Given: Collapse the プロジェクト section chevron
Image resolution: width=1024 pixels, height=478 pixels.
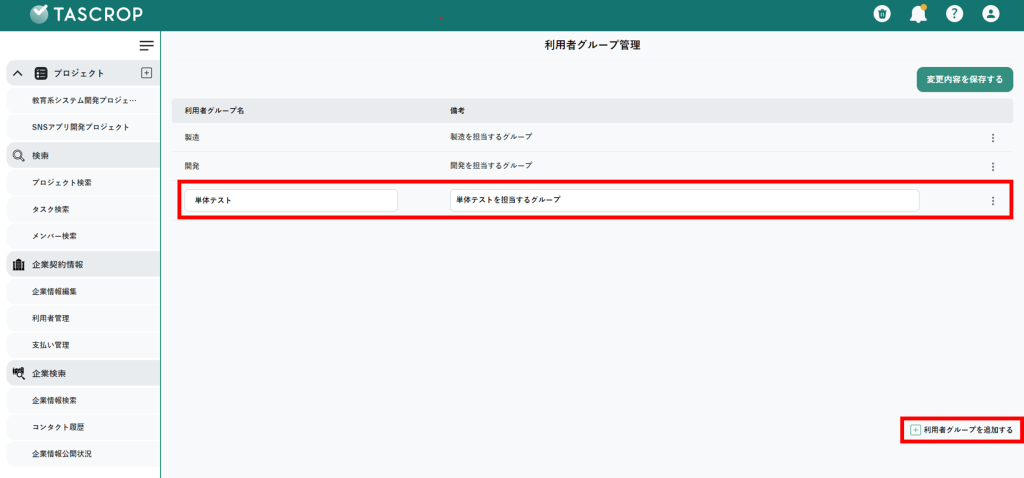Looking at the screenshot, I should coord(18,73).
